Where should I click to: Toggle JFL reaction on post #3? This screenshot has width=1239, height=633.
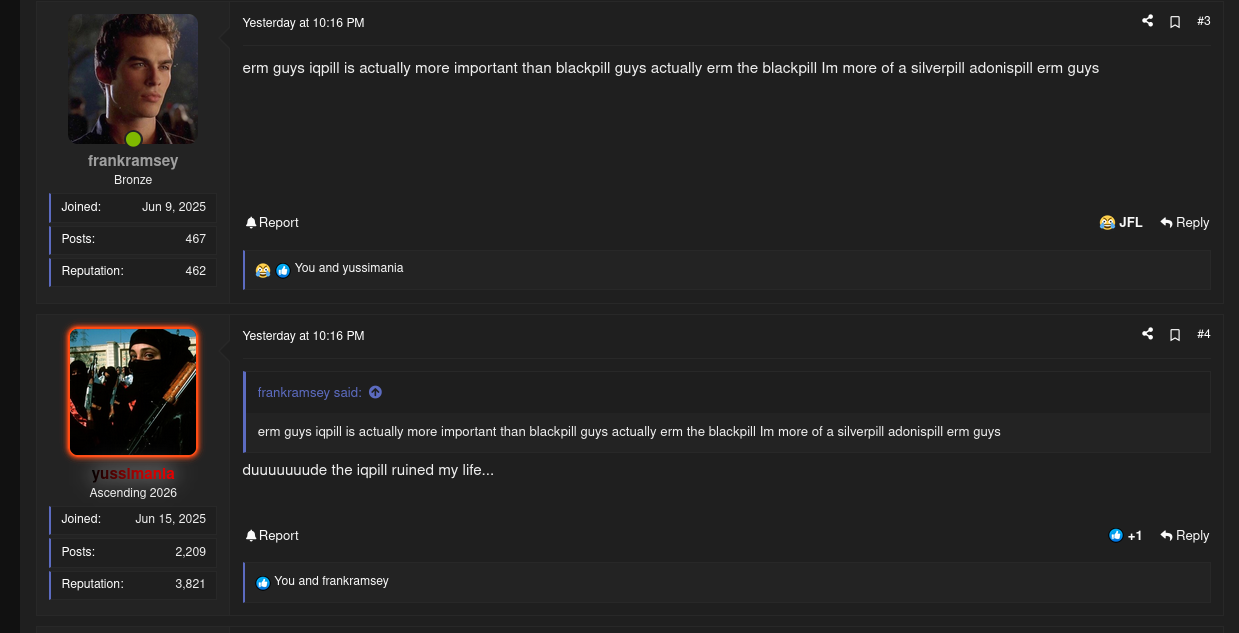coord(1121,223)
